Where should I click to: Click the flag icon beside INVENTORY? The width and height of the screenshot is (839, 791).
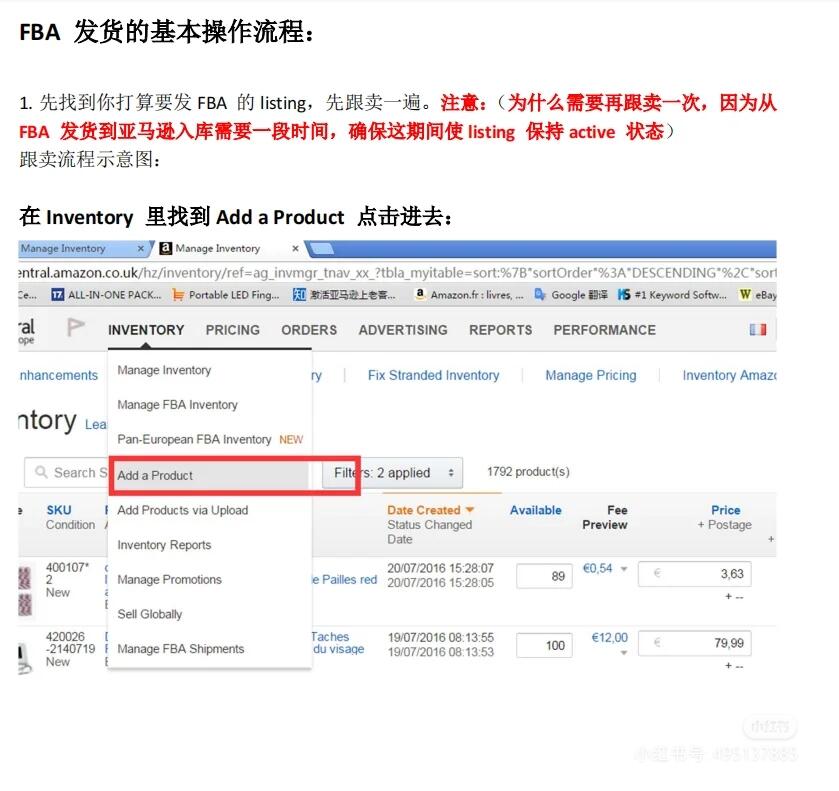tap(75, 327)
